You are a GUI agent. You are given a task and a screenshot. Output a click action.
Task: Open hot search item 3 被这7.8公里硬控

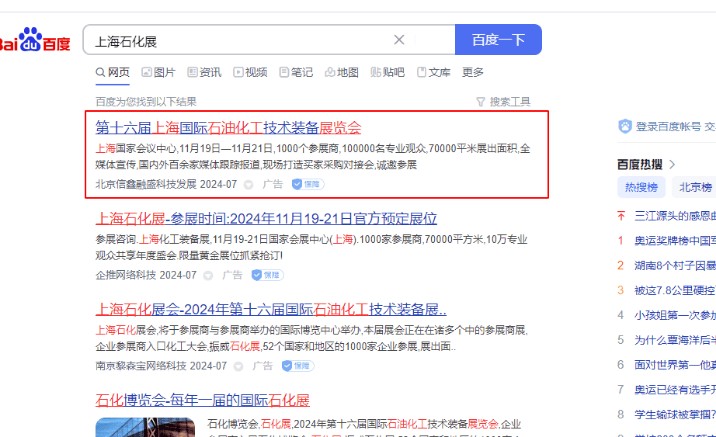click(x=675, y=290)
